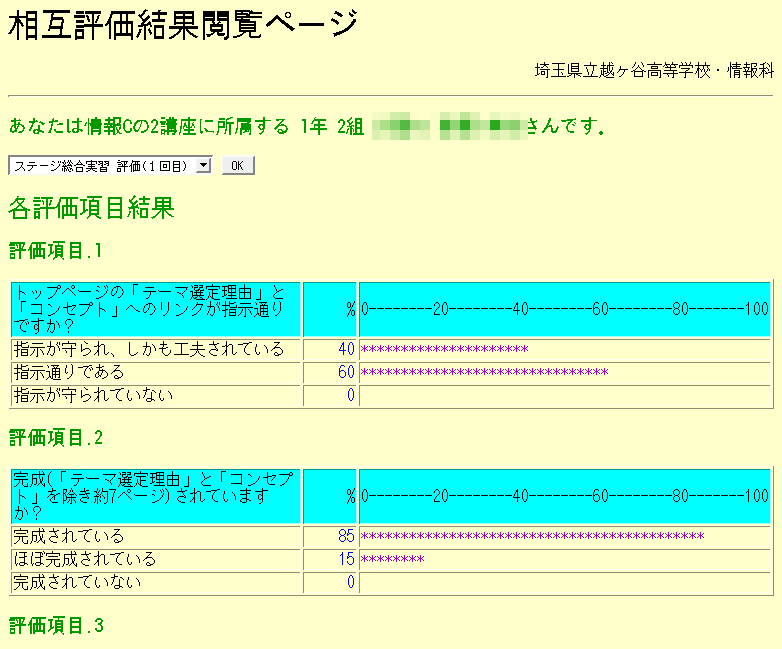This screenshot has width=782, height=649.
Task: Open the ステージ総合実習 評価 dropdown
Action: pos(109,165)
